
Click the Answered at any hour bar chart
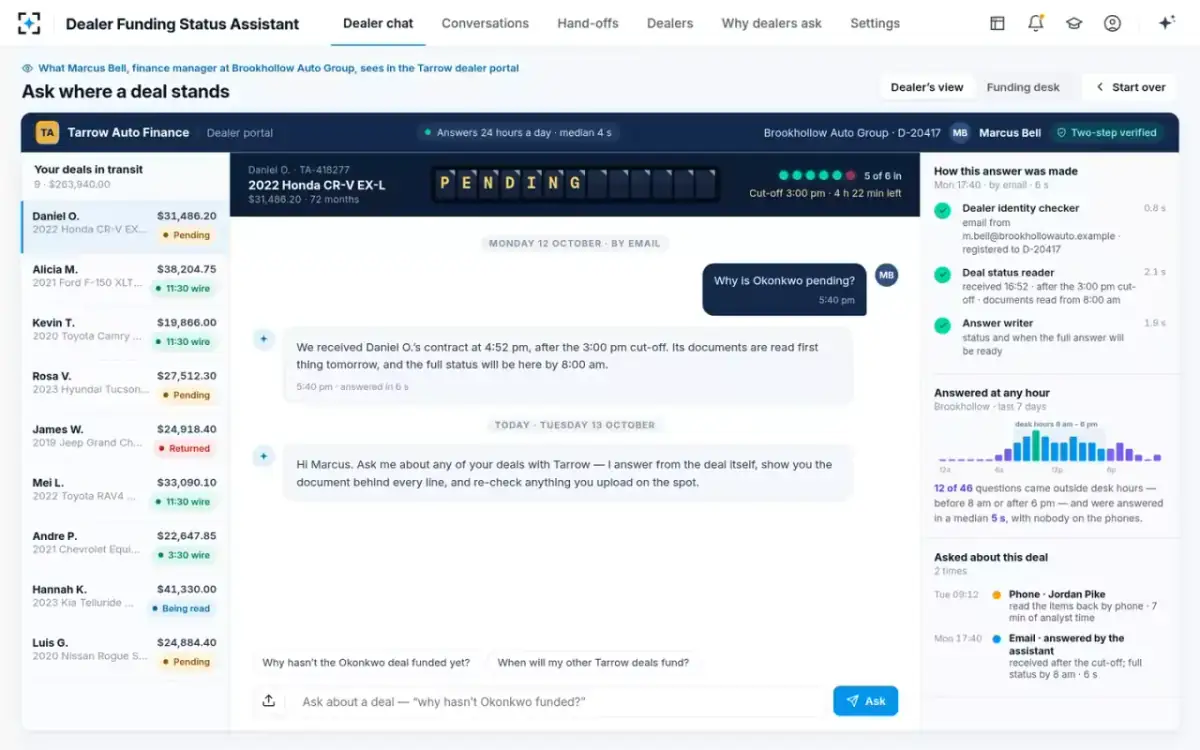point(1049,445)
